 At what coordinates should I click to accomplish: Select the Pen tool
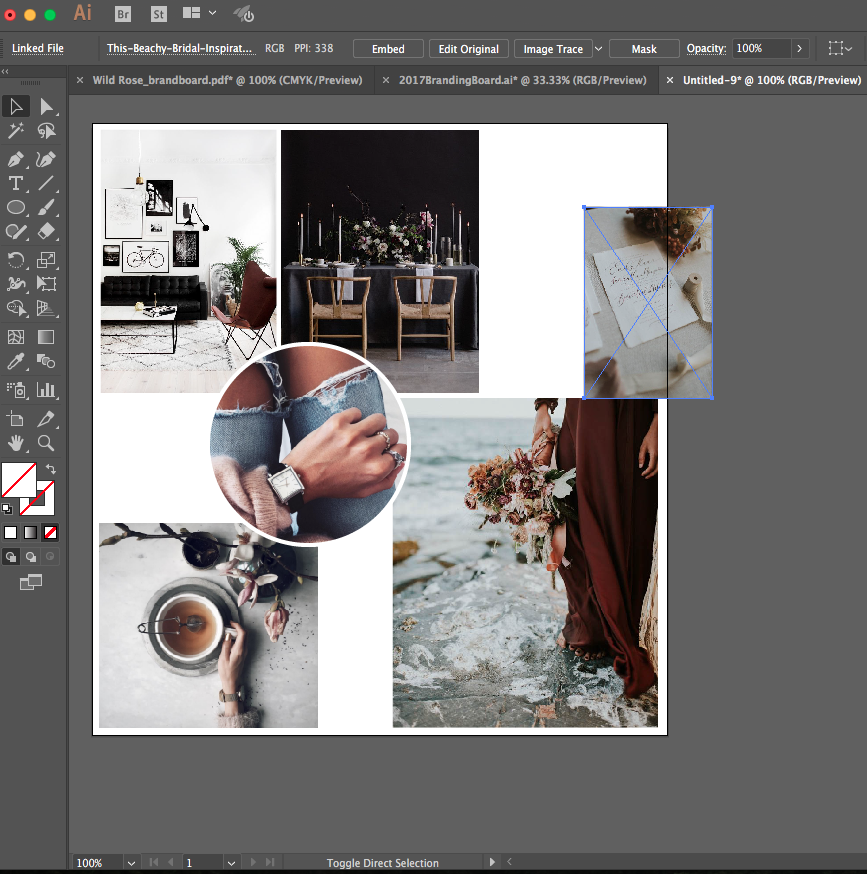click(16, 159)
